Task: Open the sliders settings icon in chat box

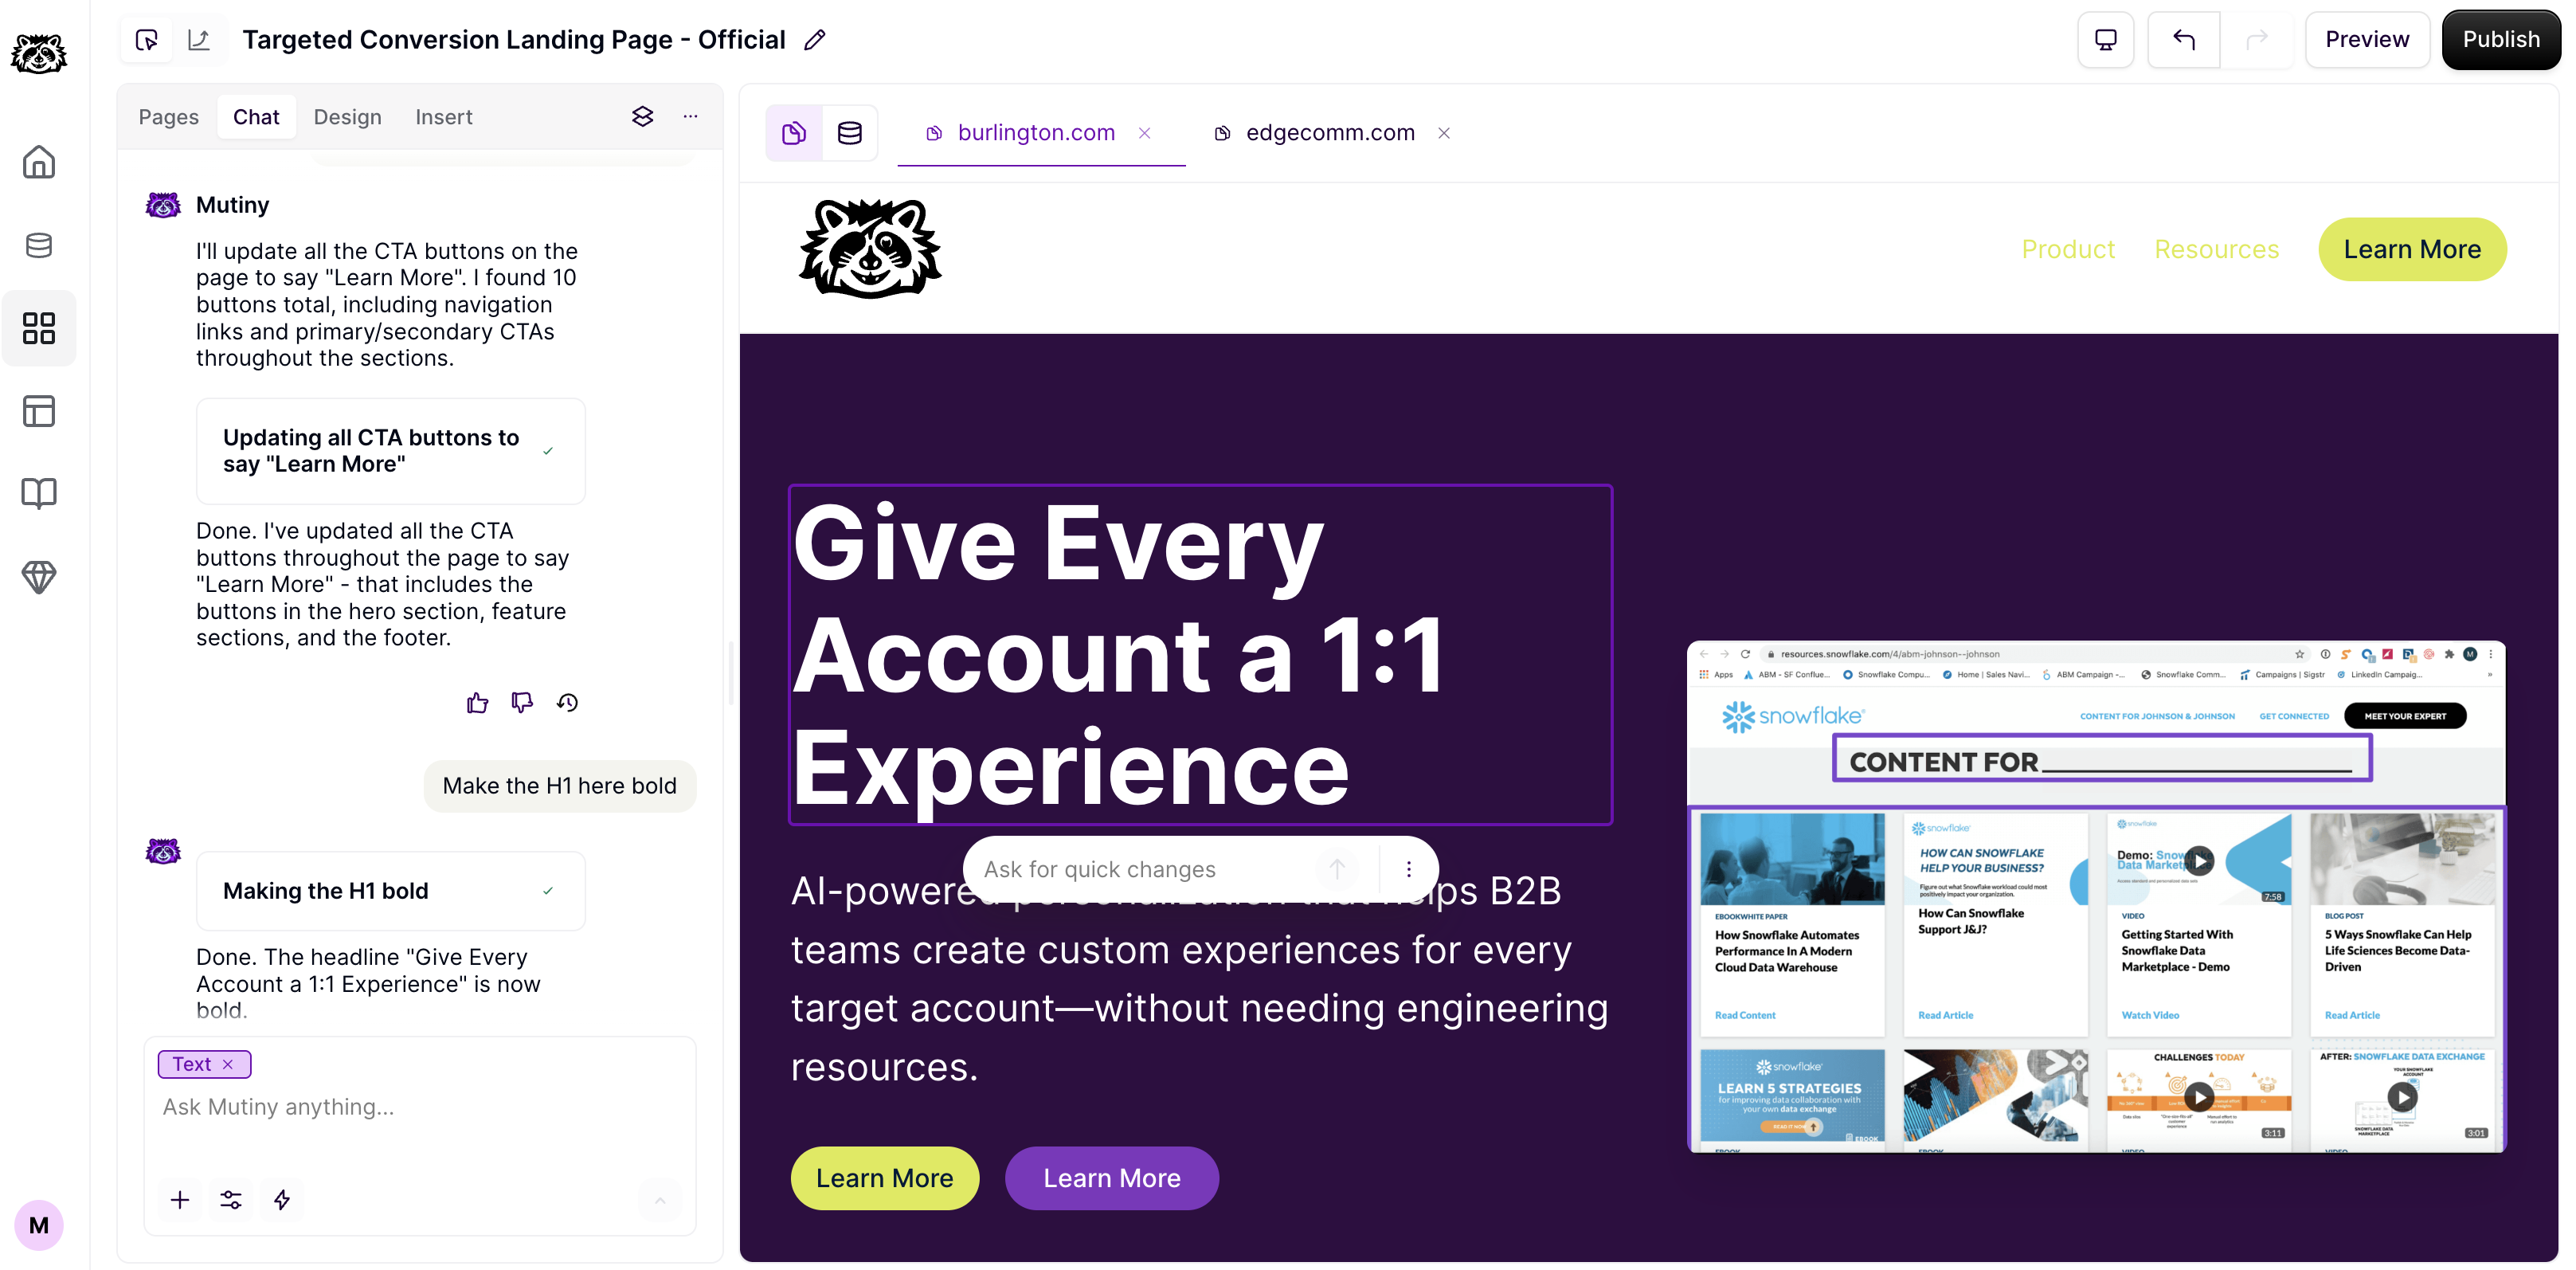Action: pos(231,1199)
